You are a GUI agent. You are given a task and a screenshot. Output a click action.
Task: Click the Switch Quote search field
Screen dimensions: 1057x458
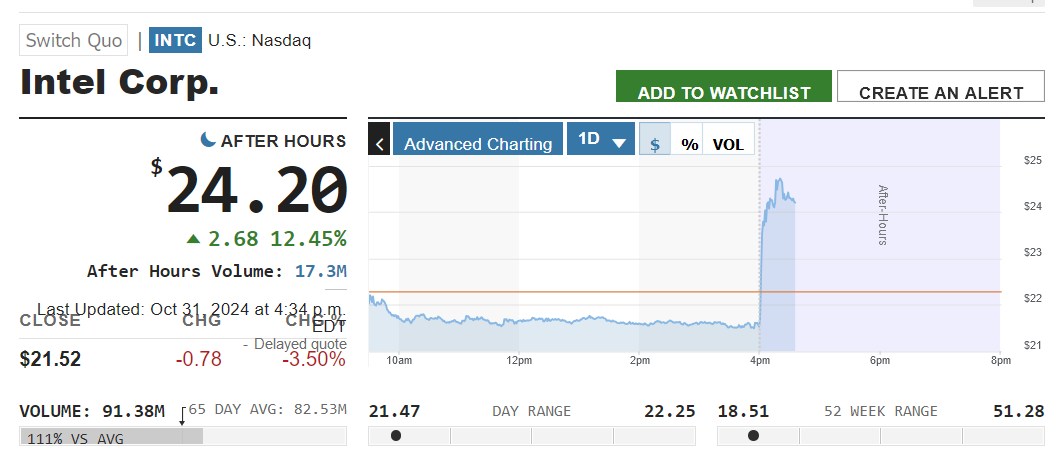pos(74,40)
